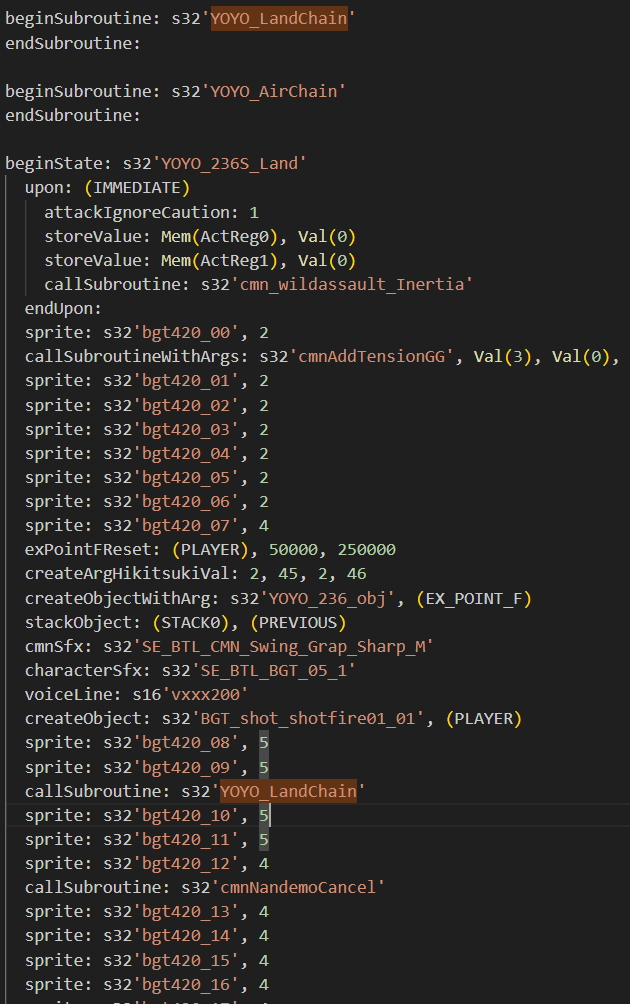The image size is (630, 1004).
Task: Click 'BGT_shot_shotfire01_01' object string
Action: [x=308, y=719]
